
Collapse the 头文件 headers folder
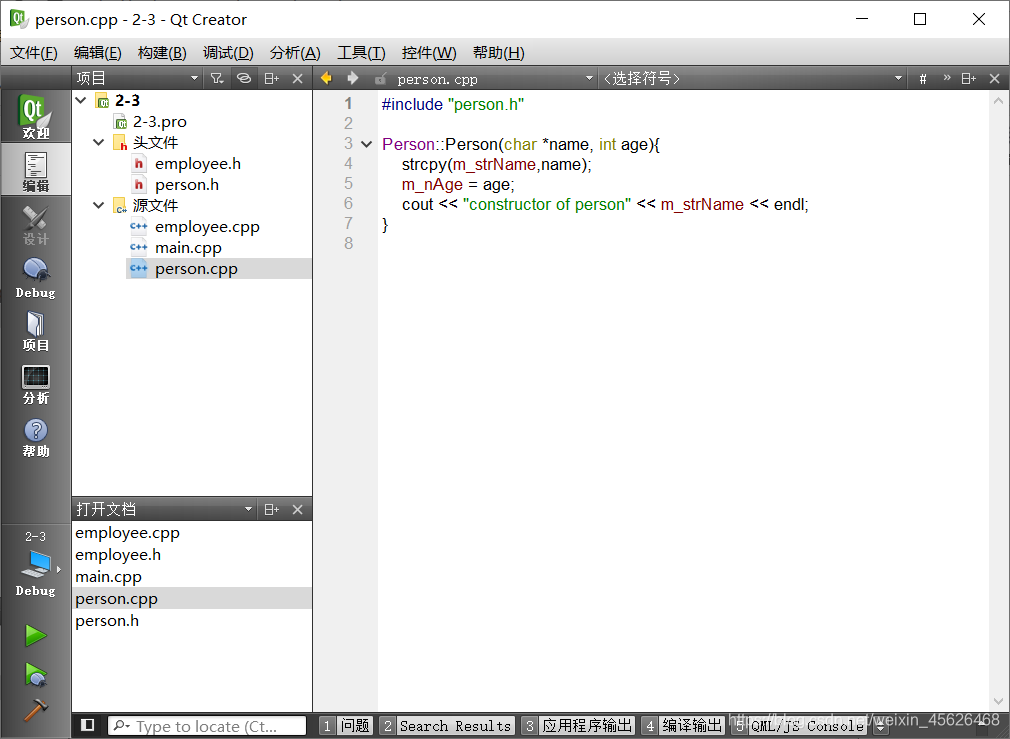tap(99, 142)
